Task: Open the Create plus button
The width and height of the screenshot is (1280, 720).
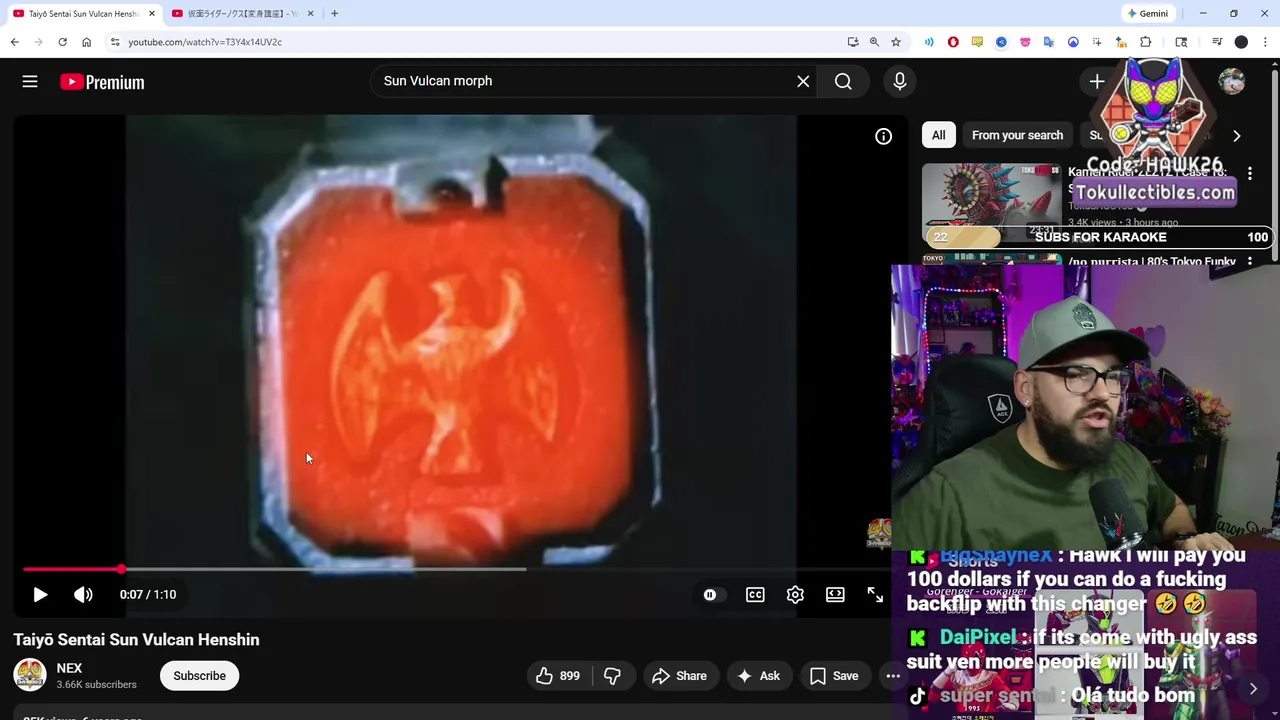Action: click(x=1097, y=82)
